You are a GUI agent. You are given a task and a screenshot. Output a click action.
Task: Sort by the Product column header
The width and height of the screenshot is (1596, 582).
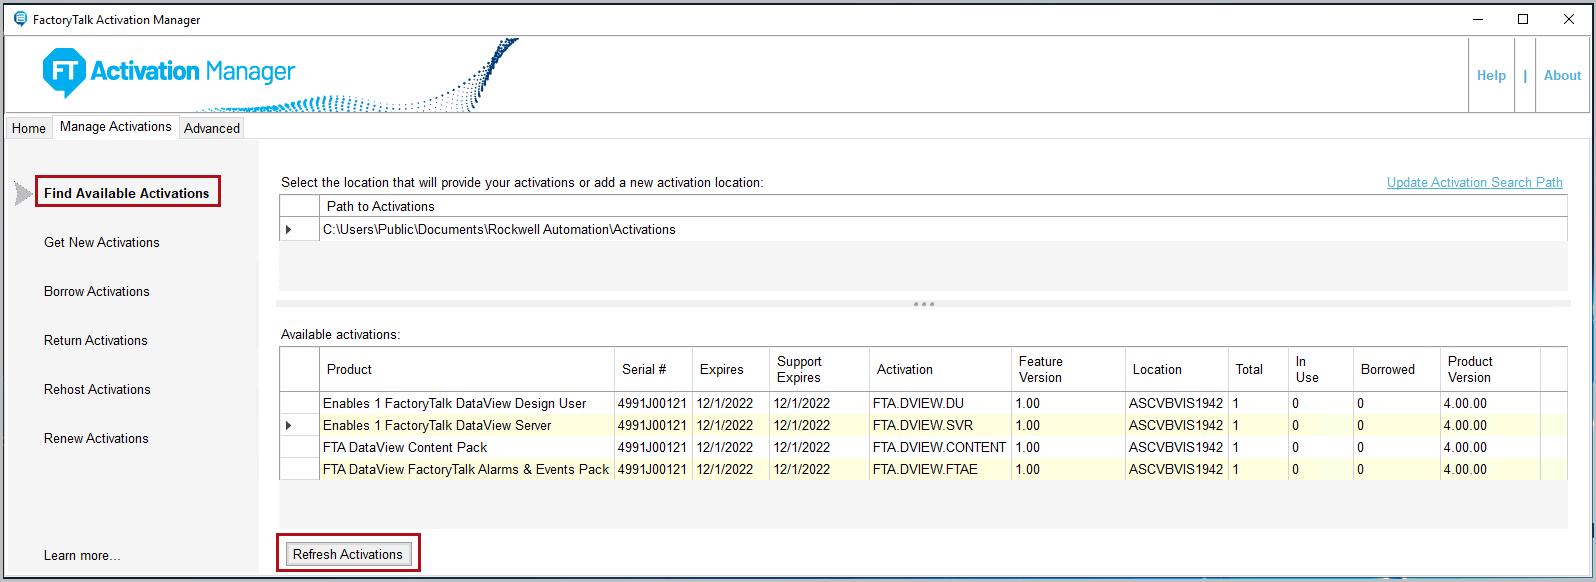[466, 369]
